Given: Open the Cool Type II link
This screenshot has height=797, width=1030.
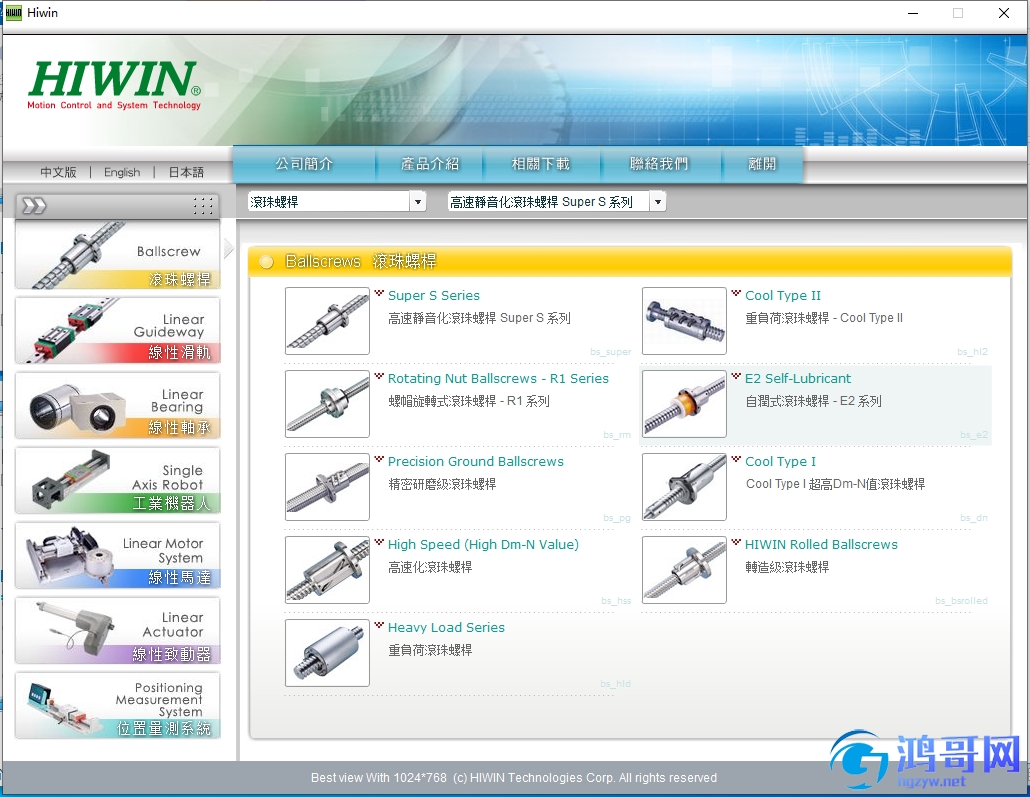Looking at the screenshot, I should 782,296.
